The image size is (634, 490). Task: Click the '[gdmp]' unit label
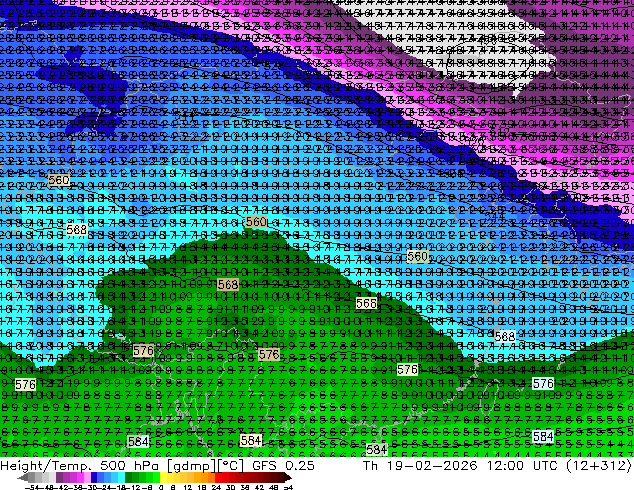click(189, 466)
